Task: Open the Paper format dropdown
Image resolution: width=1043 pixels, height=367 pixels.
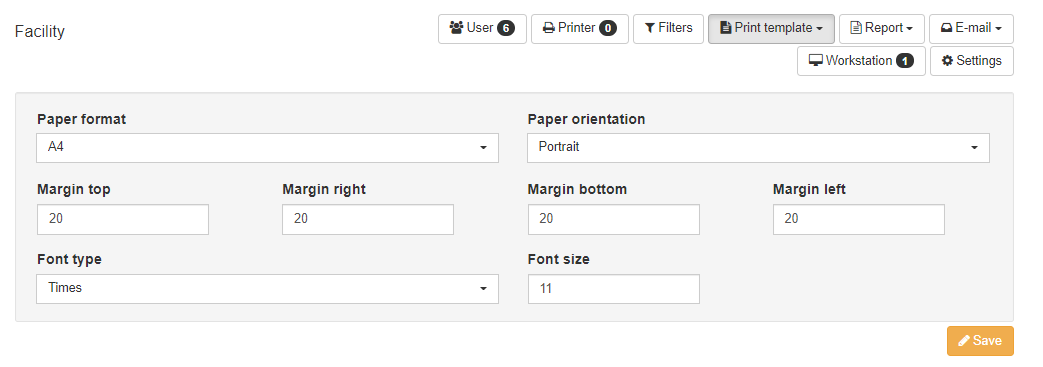Action: [x=267, y=148]
